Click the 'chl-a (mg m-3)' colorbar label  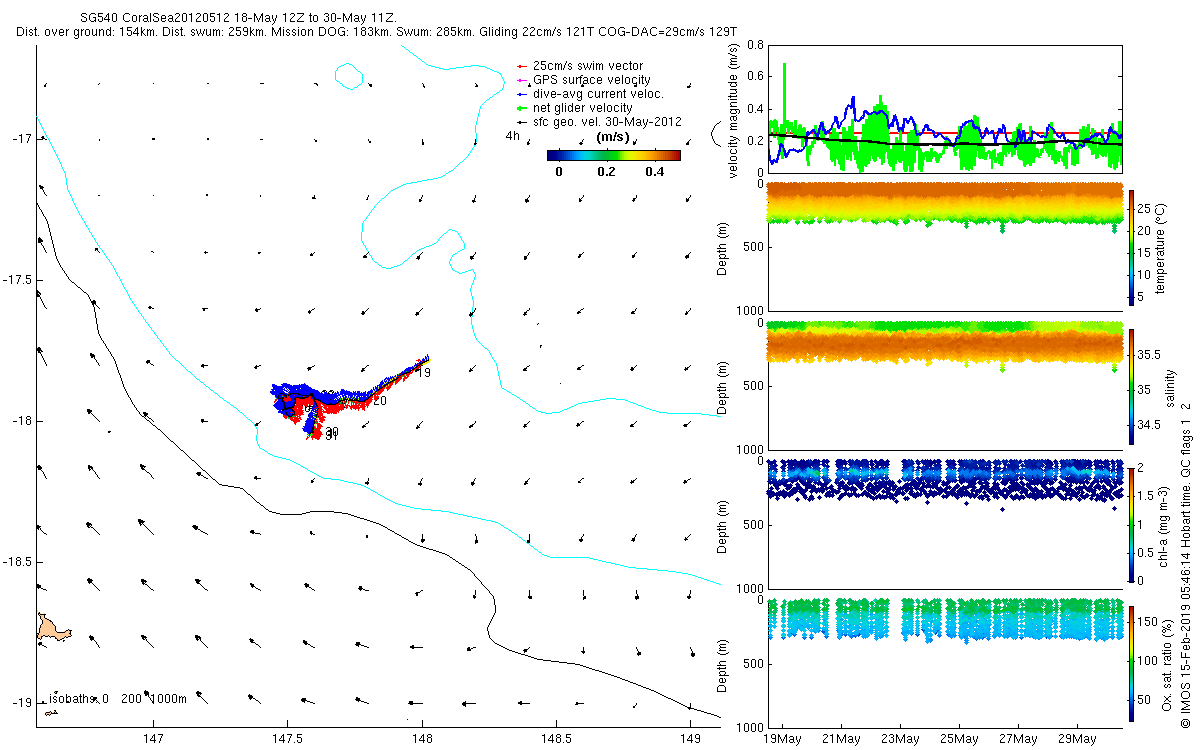point(1163,525)
